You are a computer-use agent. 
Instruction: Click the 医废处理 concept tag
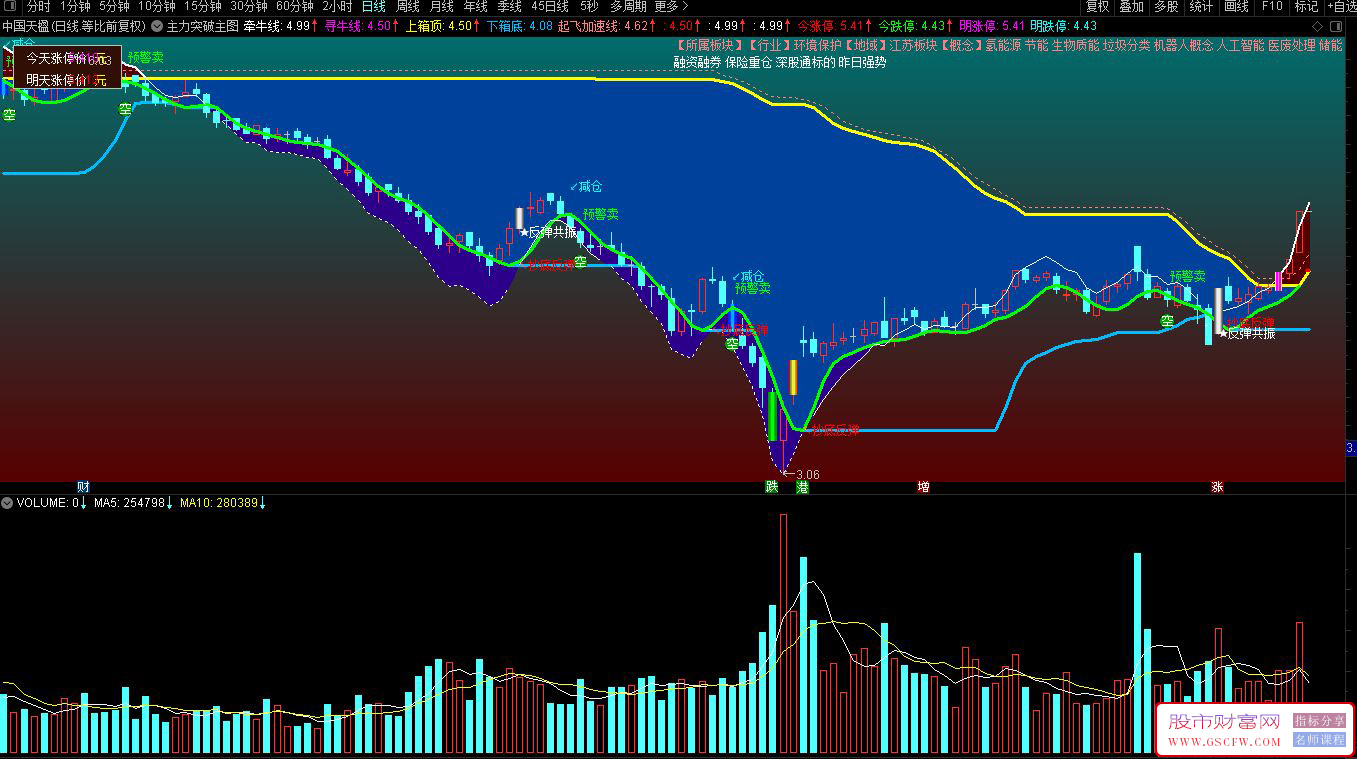(1292, 45)
